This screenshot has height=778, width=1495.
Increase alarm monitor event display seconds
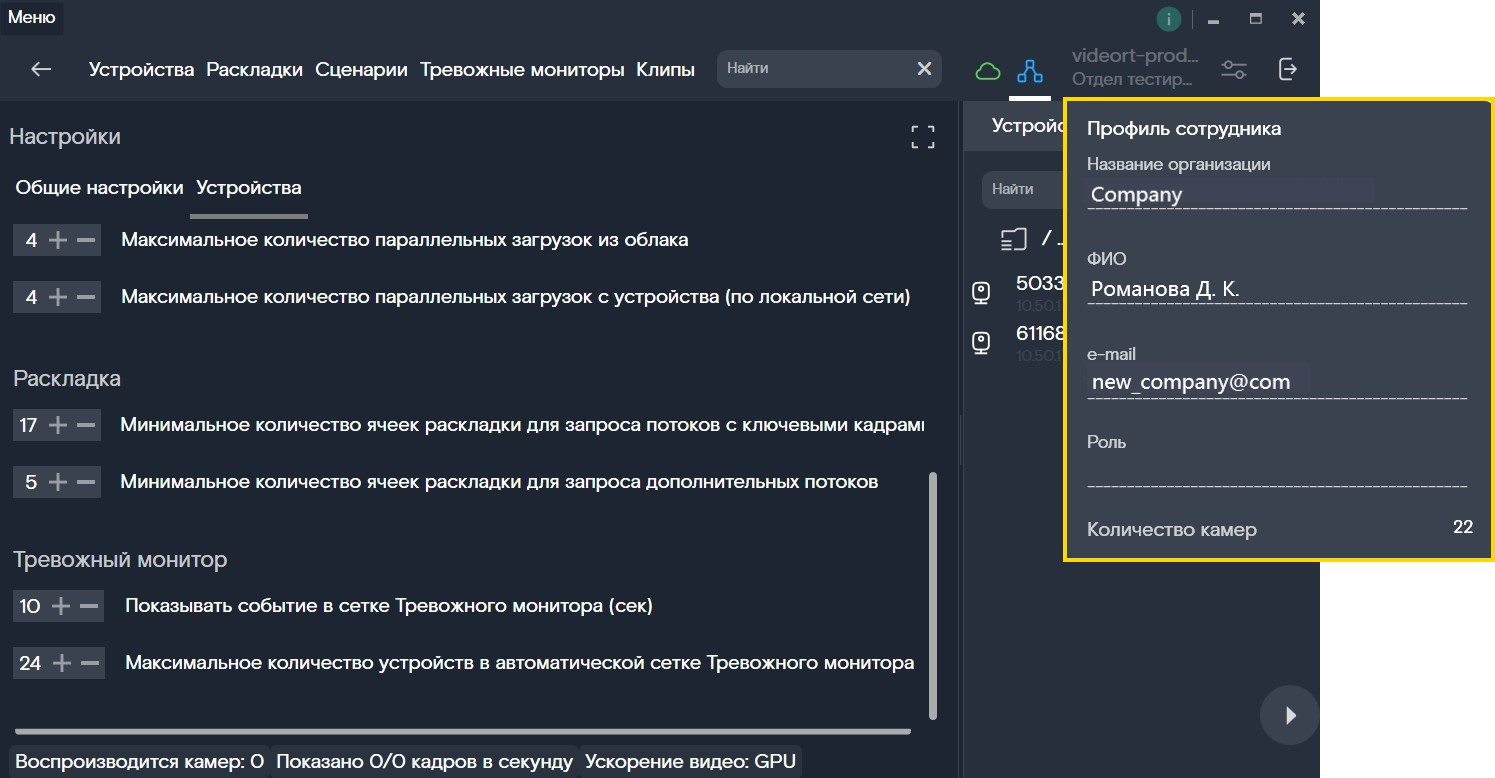click(x=62, y=606)
